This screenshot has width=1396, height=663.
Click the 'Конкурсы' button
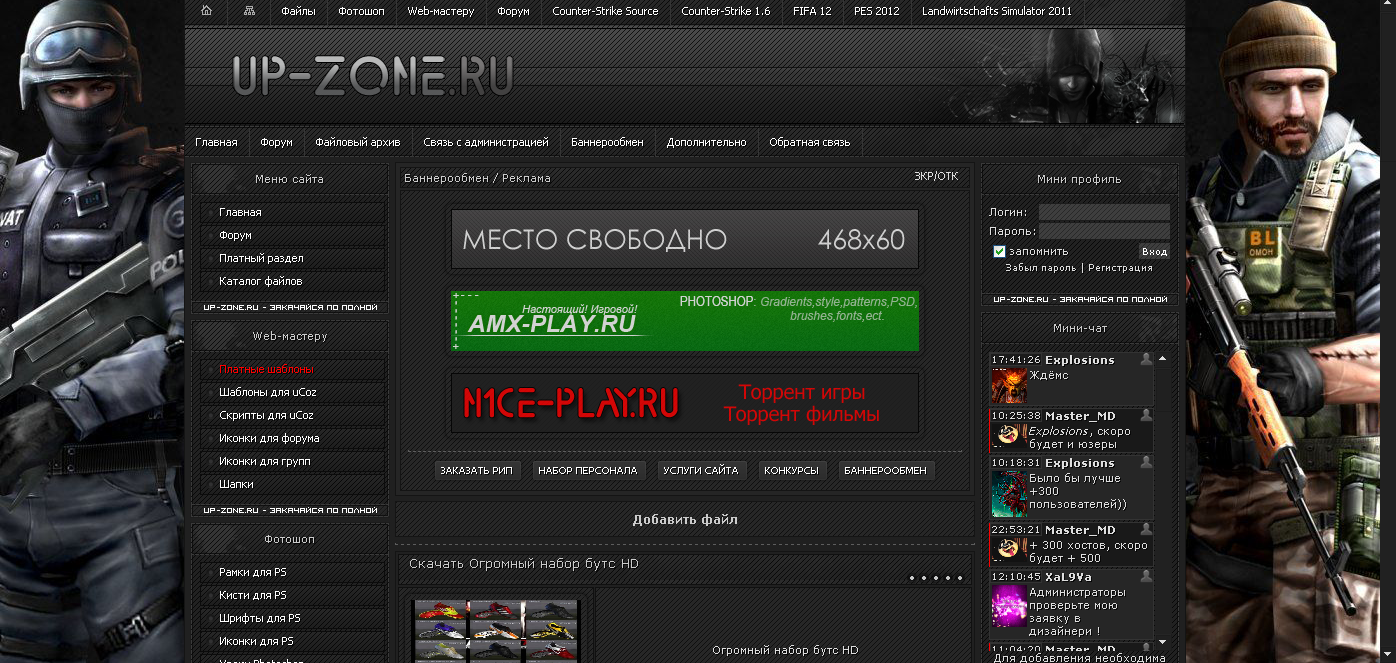click(x=791, y=470)
